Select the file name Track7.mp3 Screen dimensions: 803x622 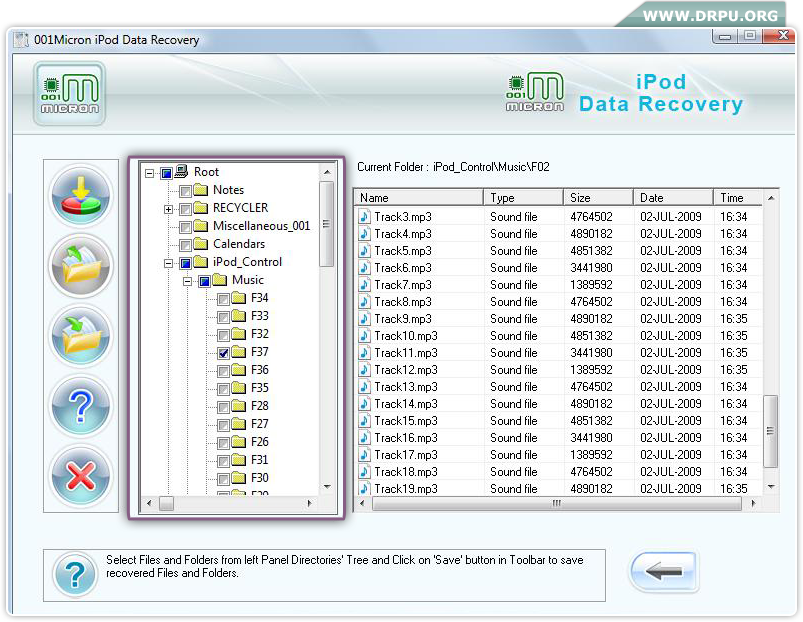[x=403, y=285]
